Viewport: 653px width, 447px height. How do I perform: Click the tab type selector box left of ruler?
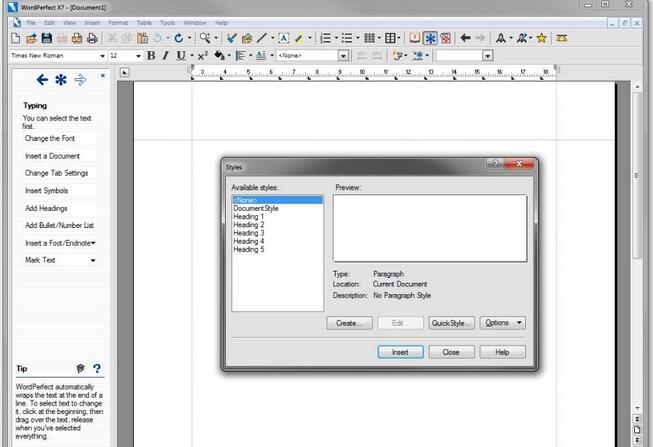pyautogui.click(x=124, y=72)
